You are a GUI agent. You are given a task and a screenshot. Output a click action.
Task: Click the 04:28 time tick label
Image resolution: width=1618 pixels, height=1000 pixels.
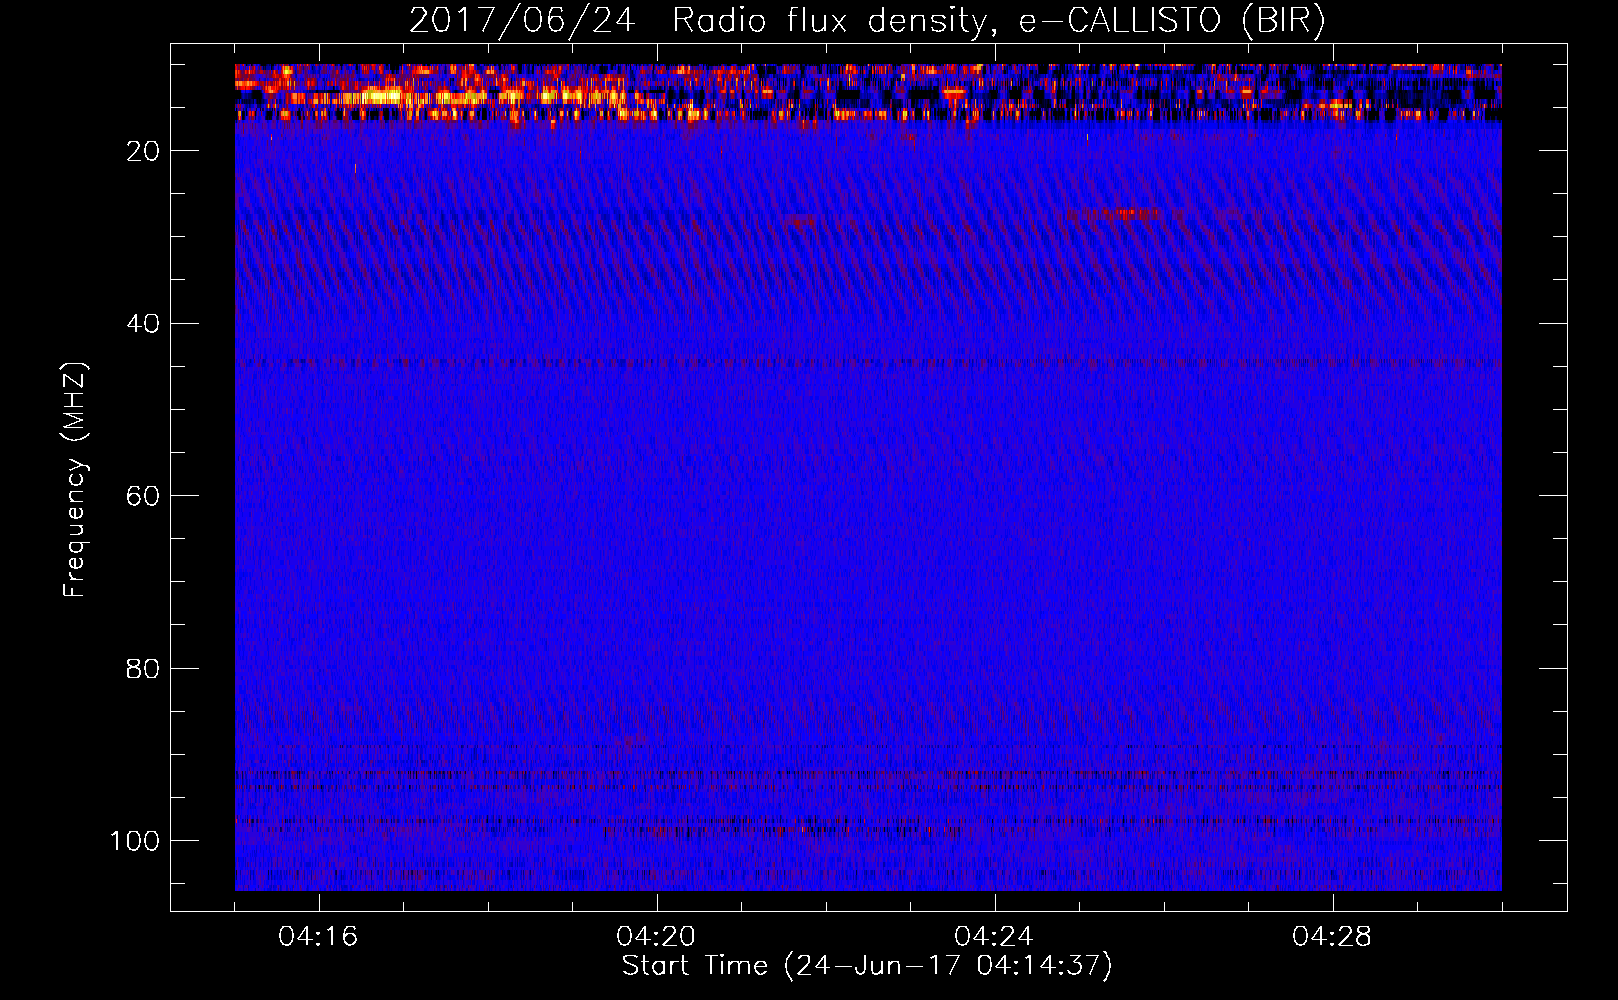click(x=1332, y=937)
